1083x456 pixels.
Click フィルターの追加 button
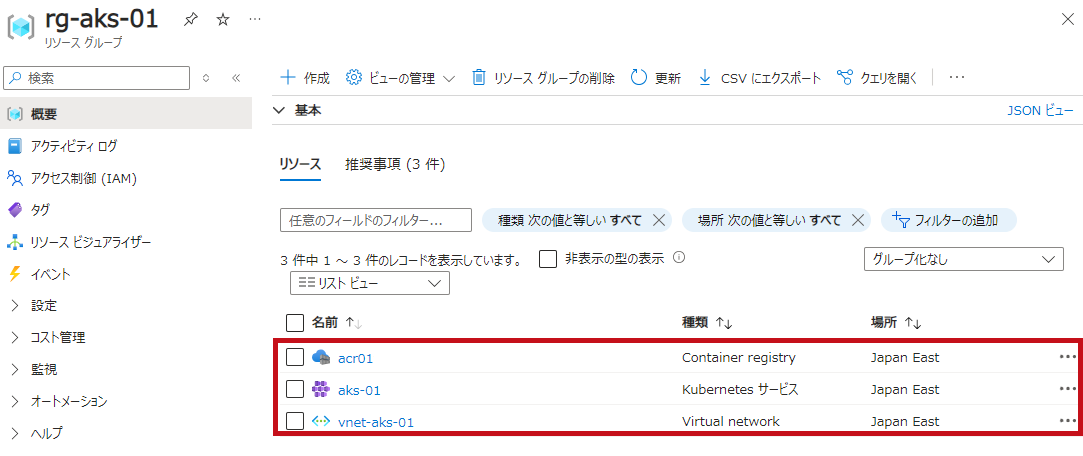948,220
